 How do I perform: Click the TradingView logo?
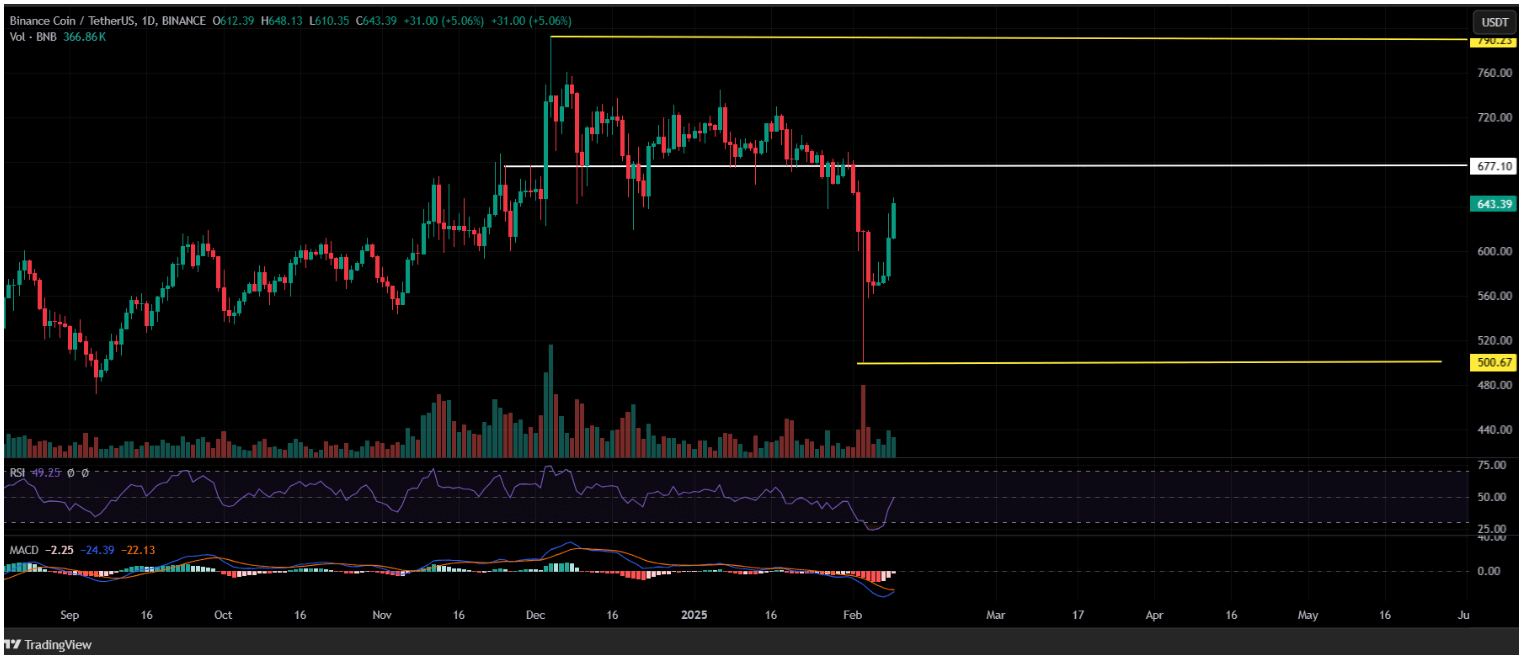49,645
